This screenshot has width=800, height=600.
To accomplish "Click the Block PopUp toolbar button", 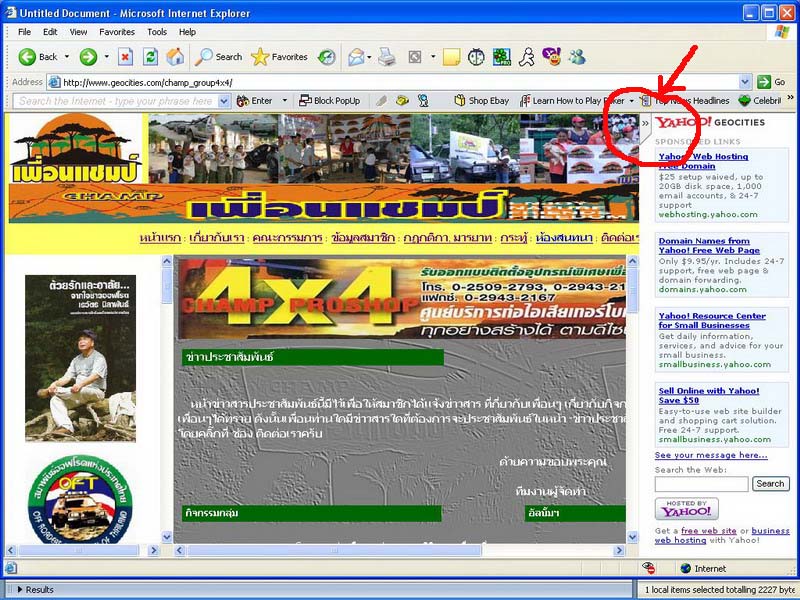I will [329, 101].
